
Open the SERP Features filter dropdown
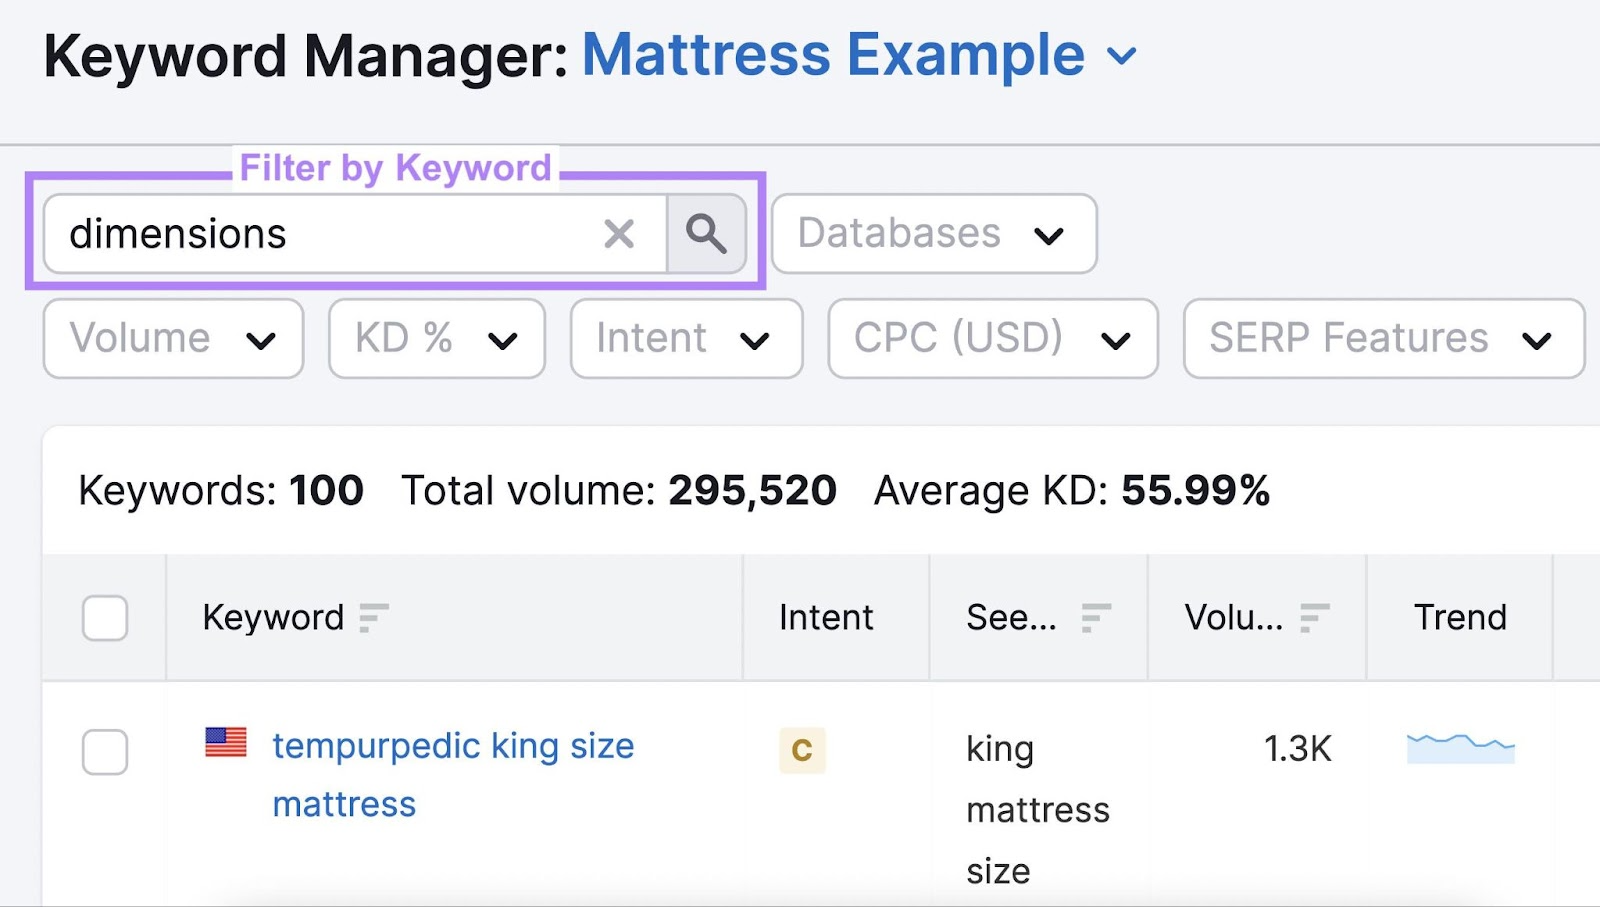1381,338
